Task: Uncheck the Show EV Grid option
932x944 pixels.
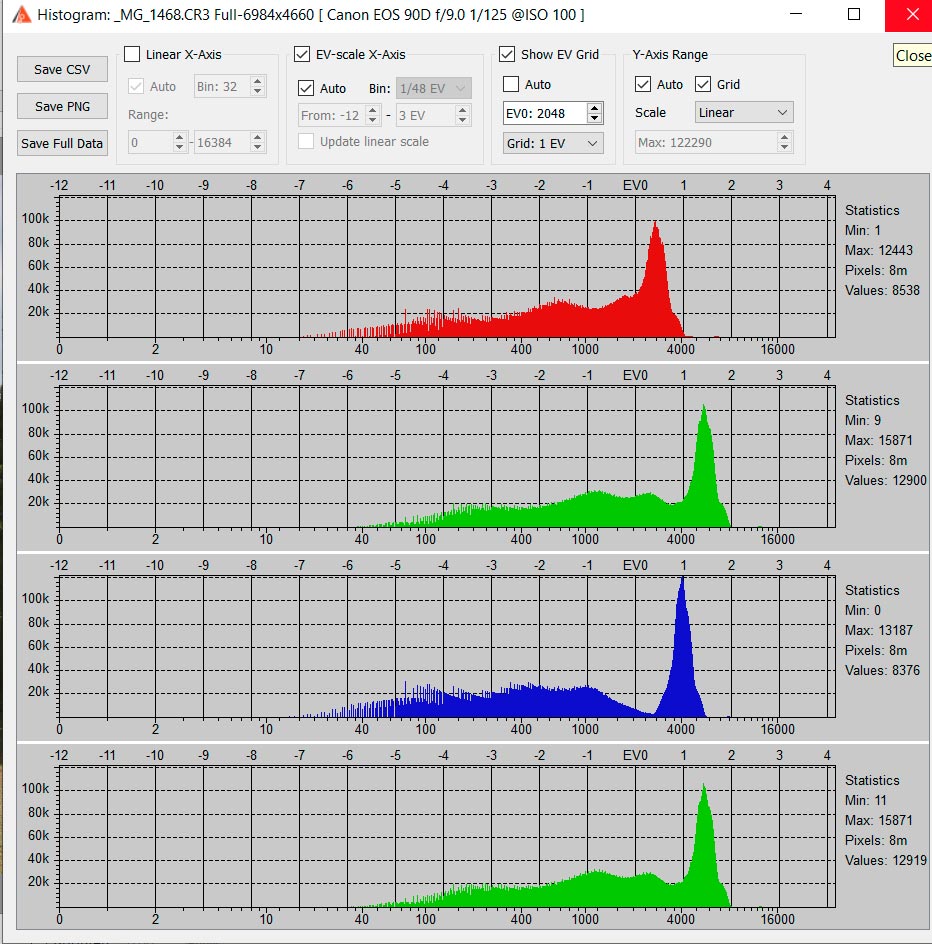Action: coord(507,54)
